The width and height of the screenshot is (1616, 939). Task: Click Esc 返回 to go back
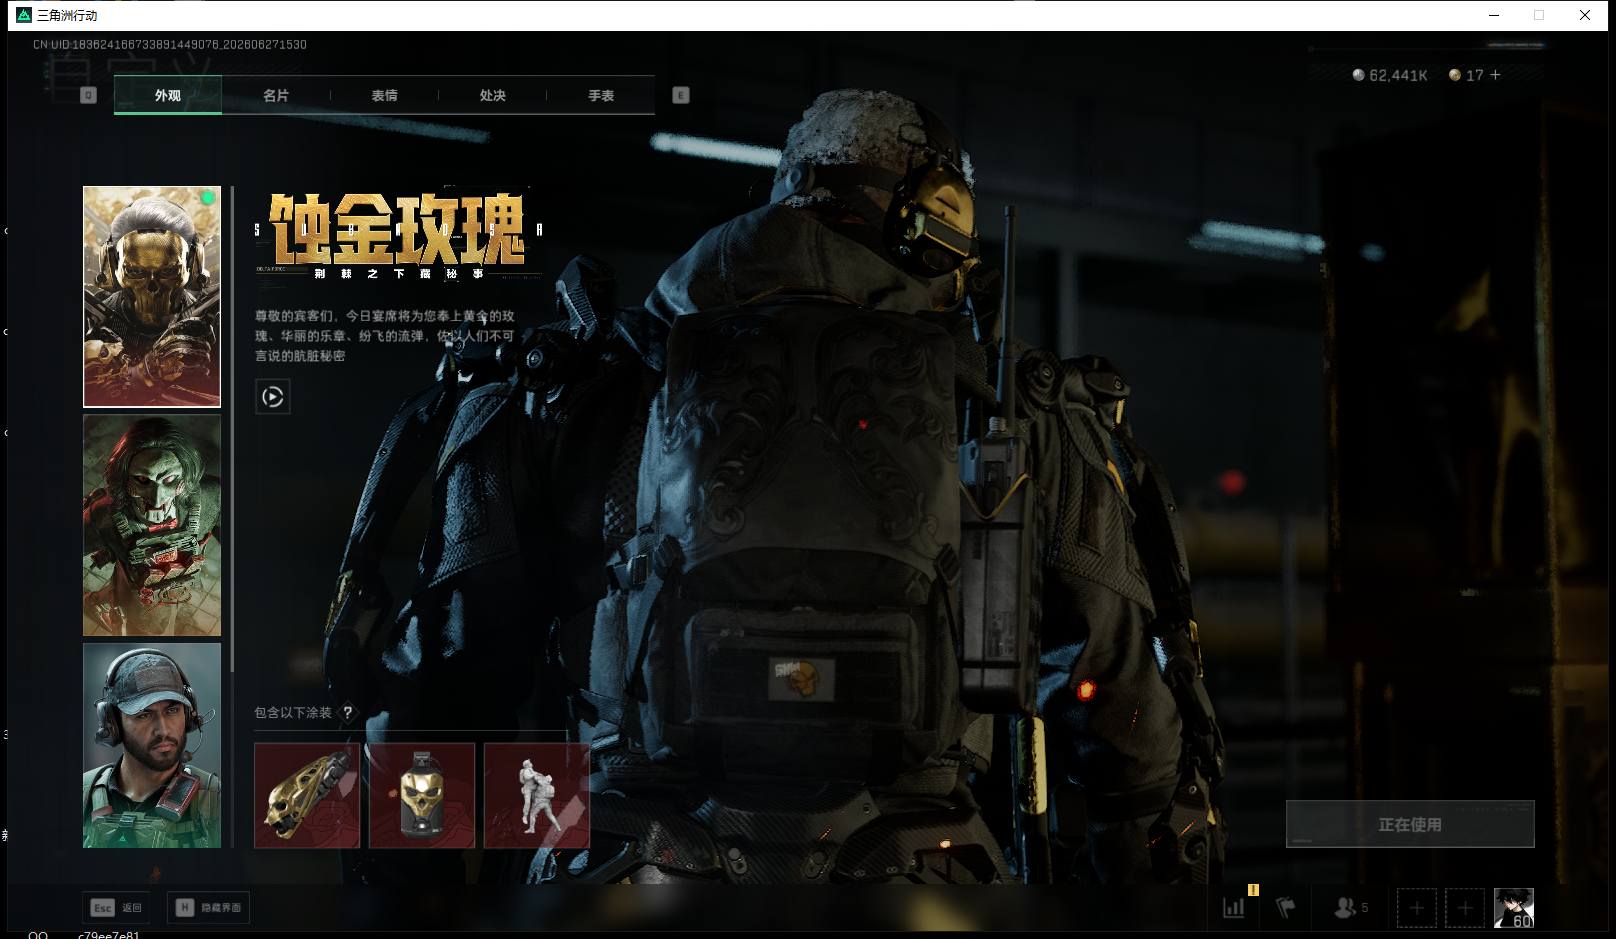[117, 907]
